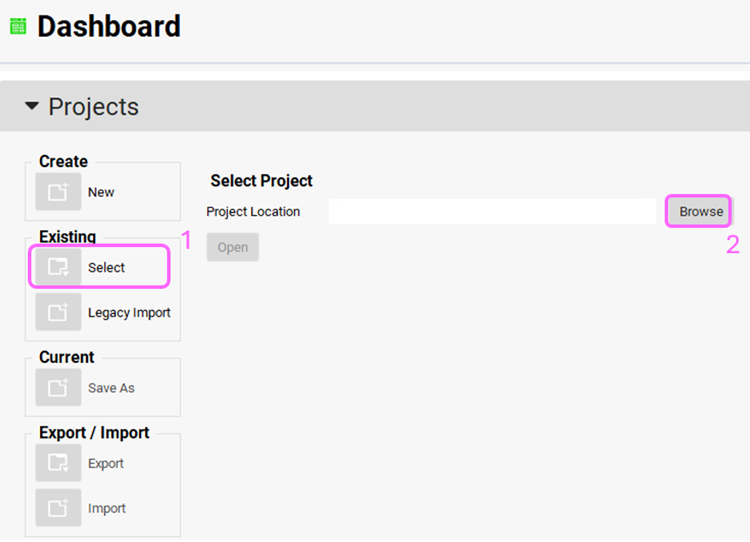Screen dimensions: 750x542
Task: Choose the Save As label under Current
Action: [x=111, y=388]
